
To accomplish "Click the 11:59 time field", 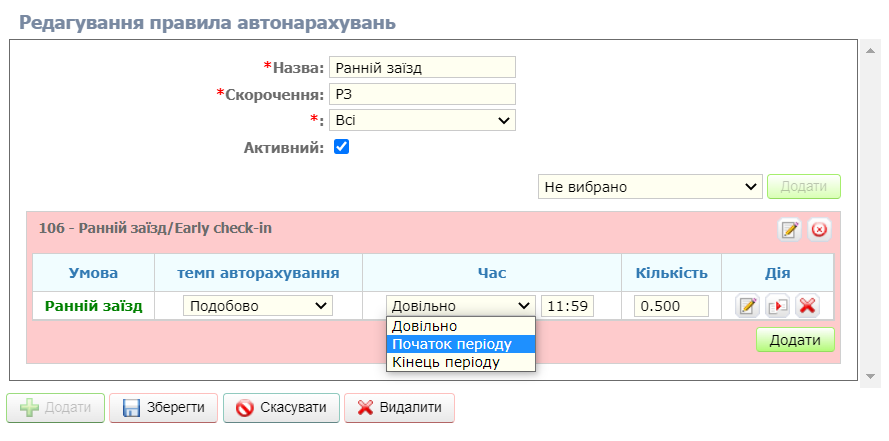I will tap(567, 306).
